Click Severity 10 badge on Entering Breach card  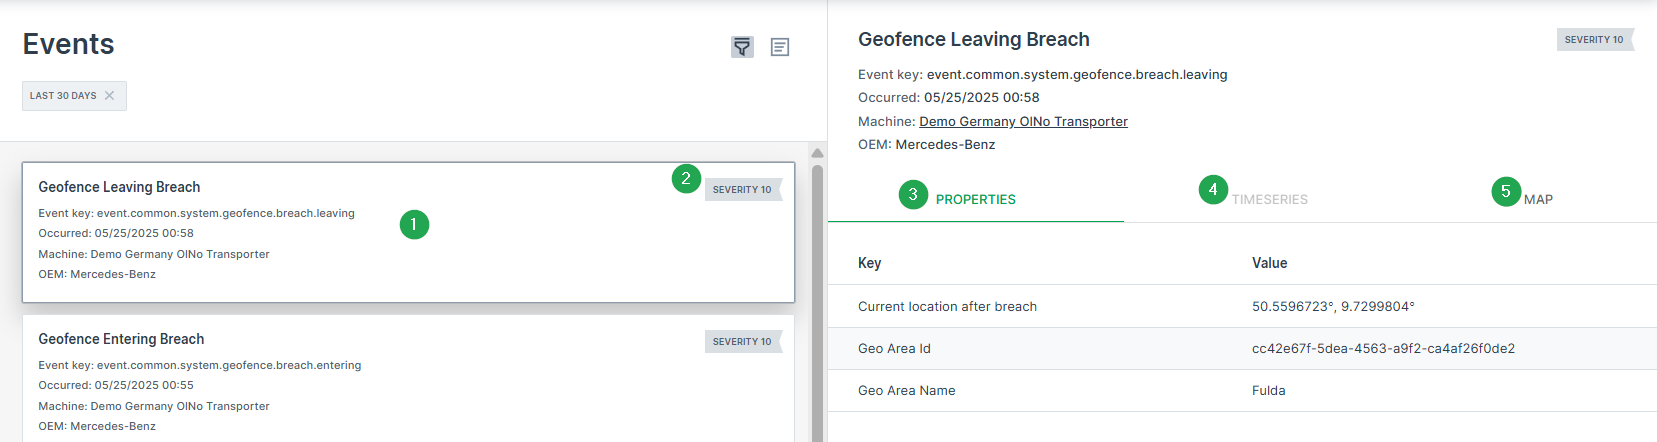[742, 342]
